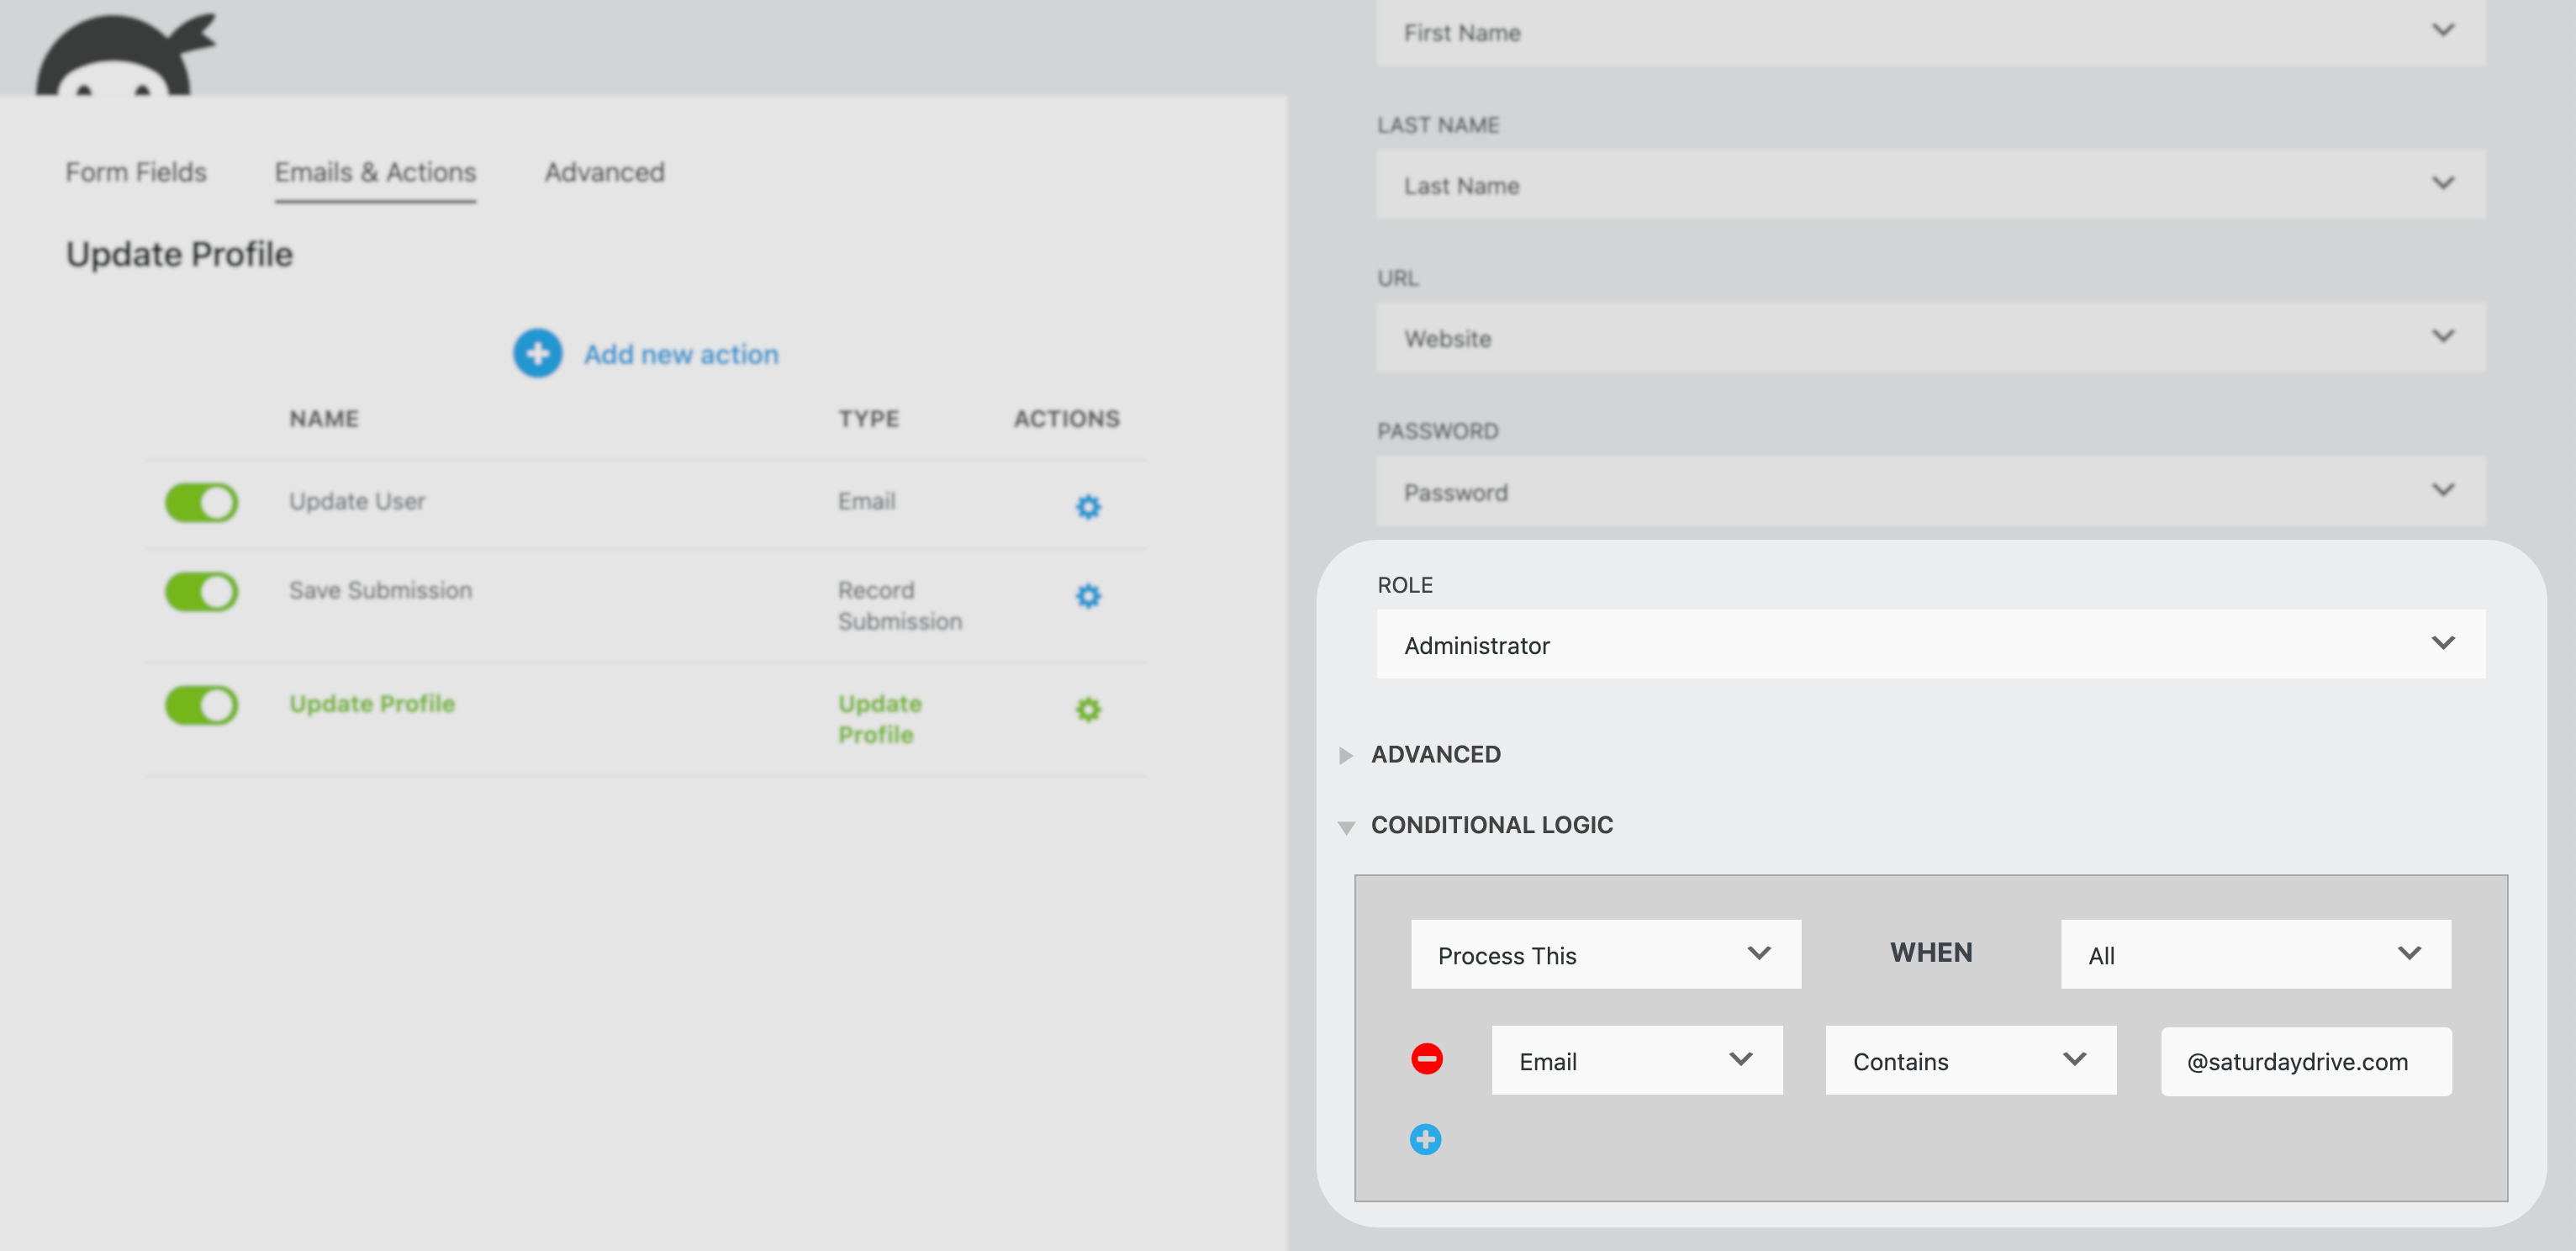Switch to the Advanced tab
This screenshot has height=1251, width=2576.
604,172
